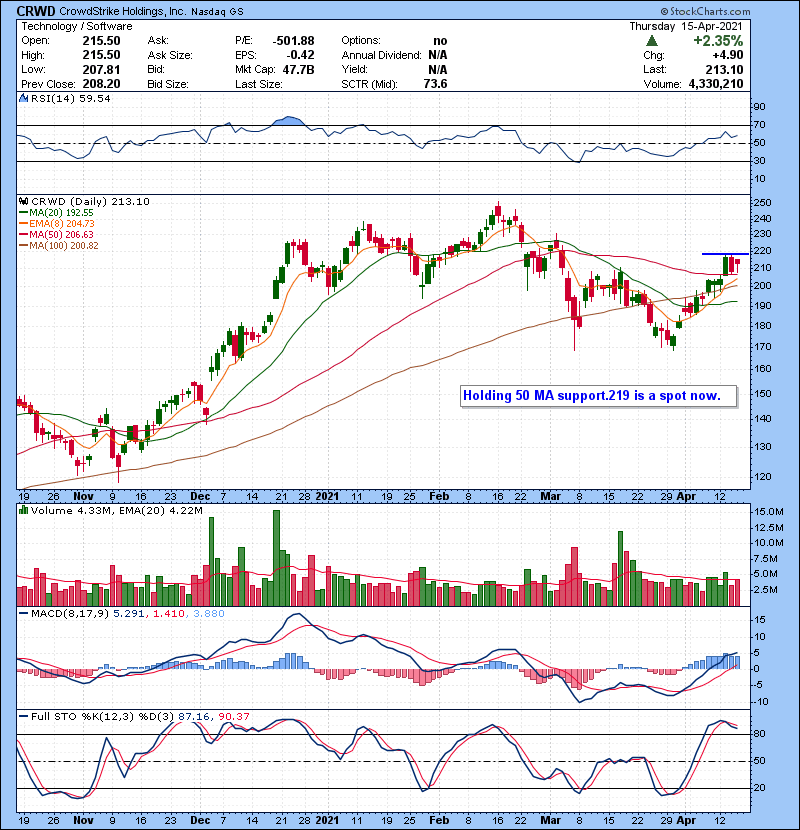Click the Low price value 207.81

(101, 70)
